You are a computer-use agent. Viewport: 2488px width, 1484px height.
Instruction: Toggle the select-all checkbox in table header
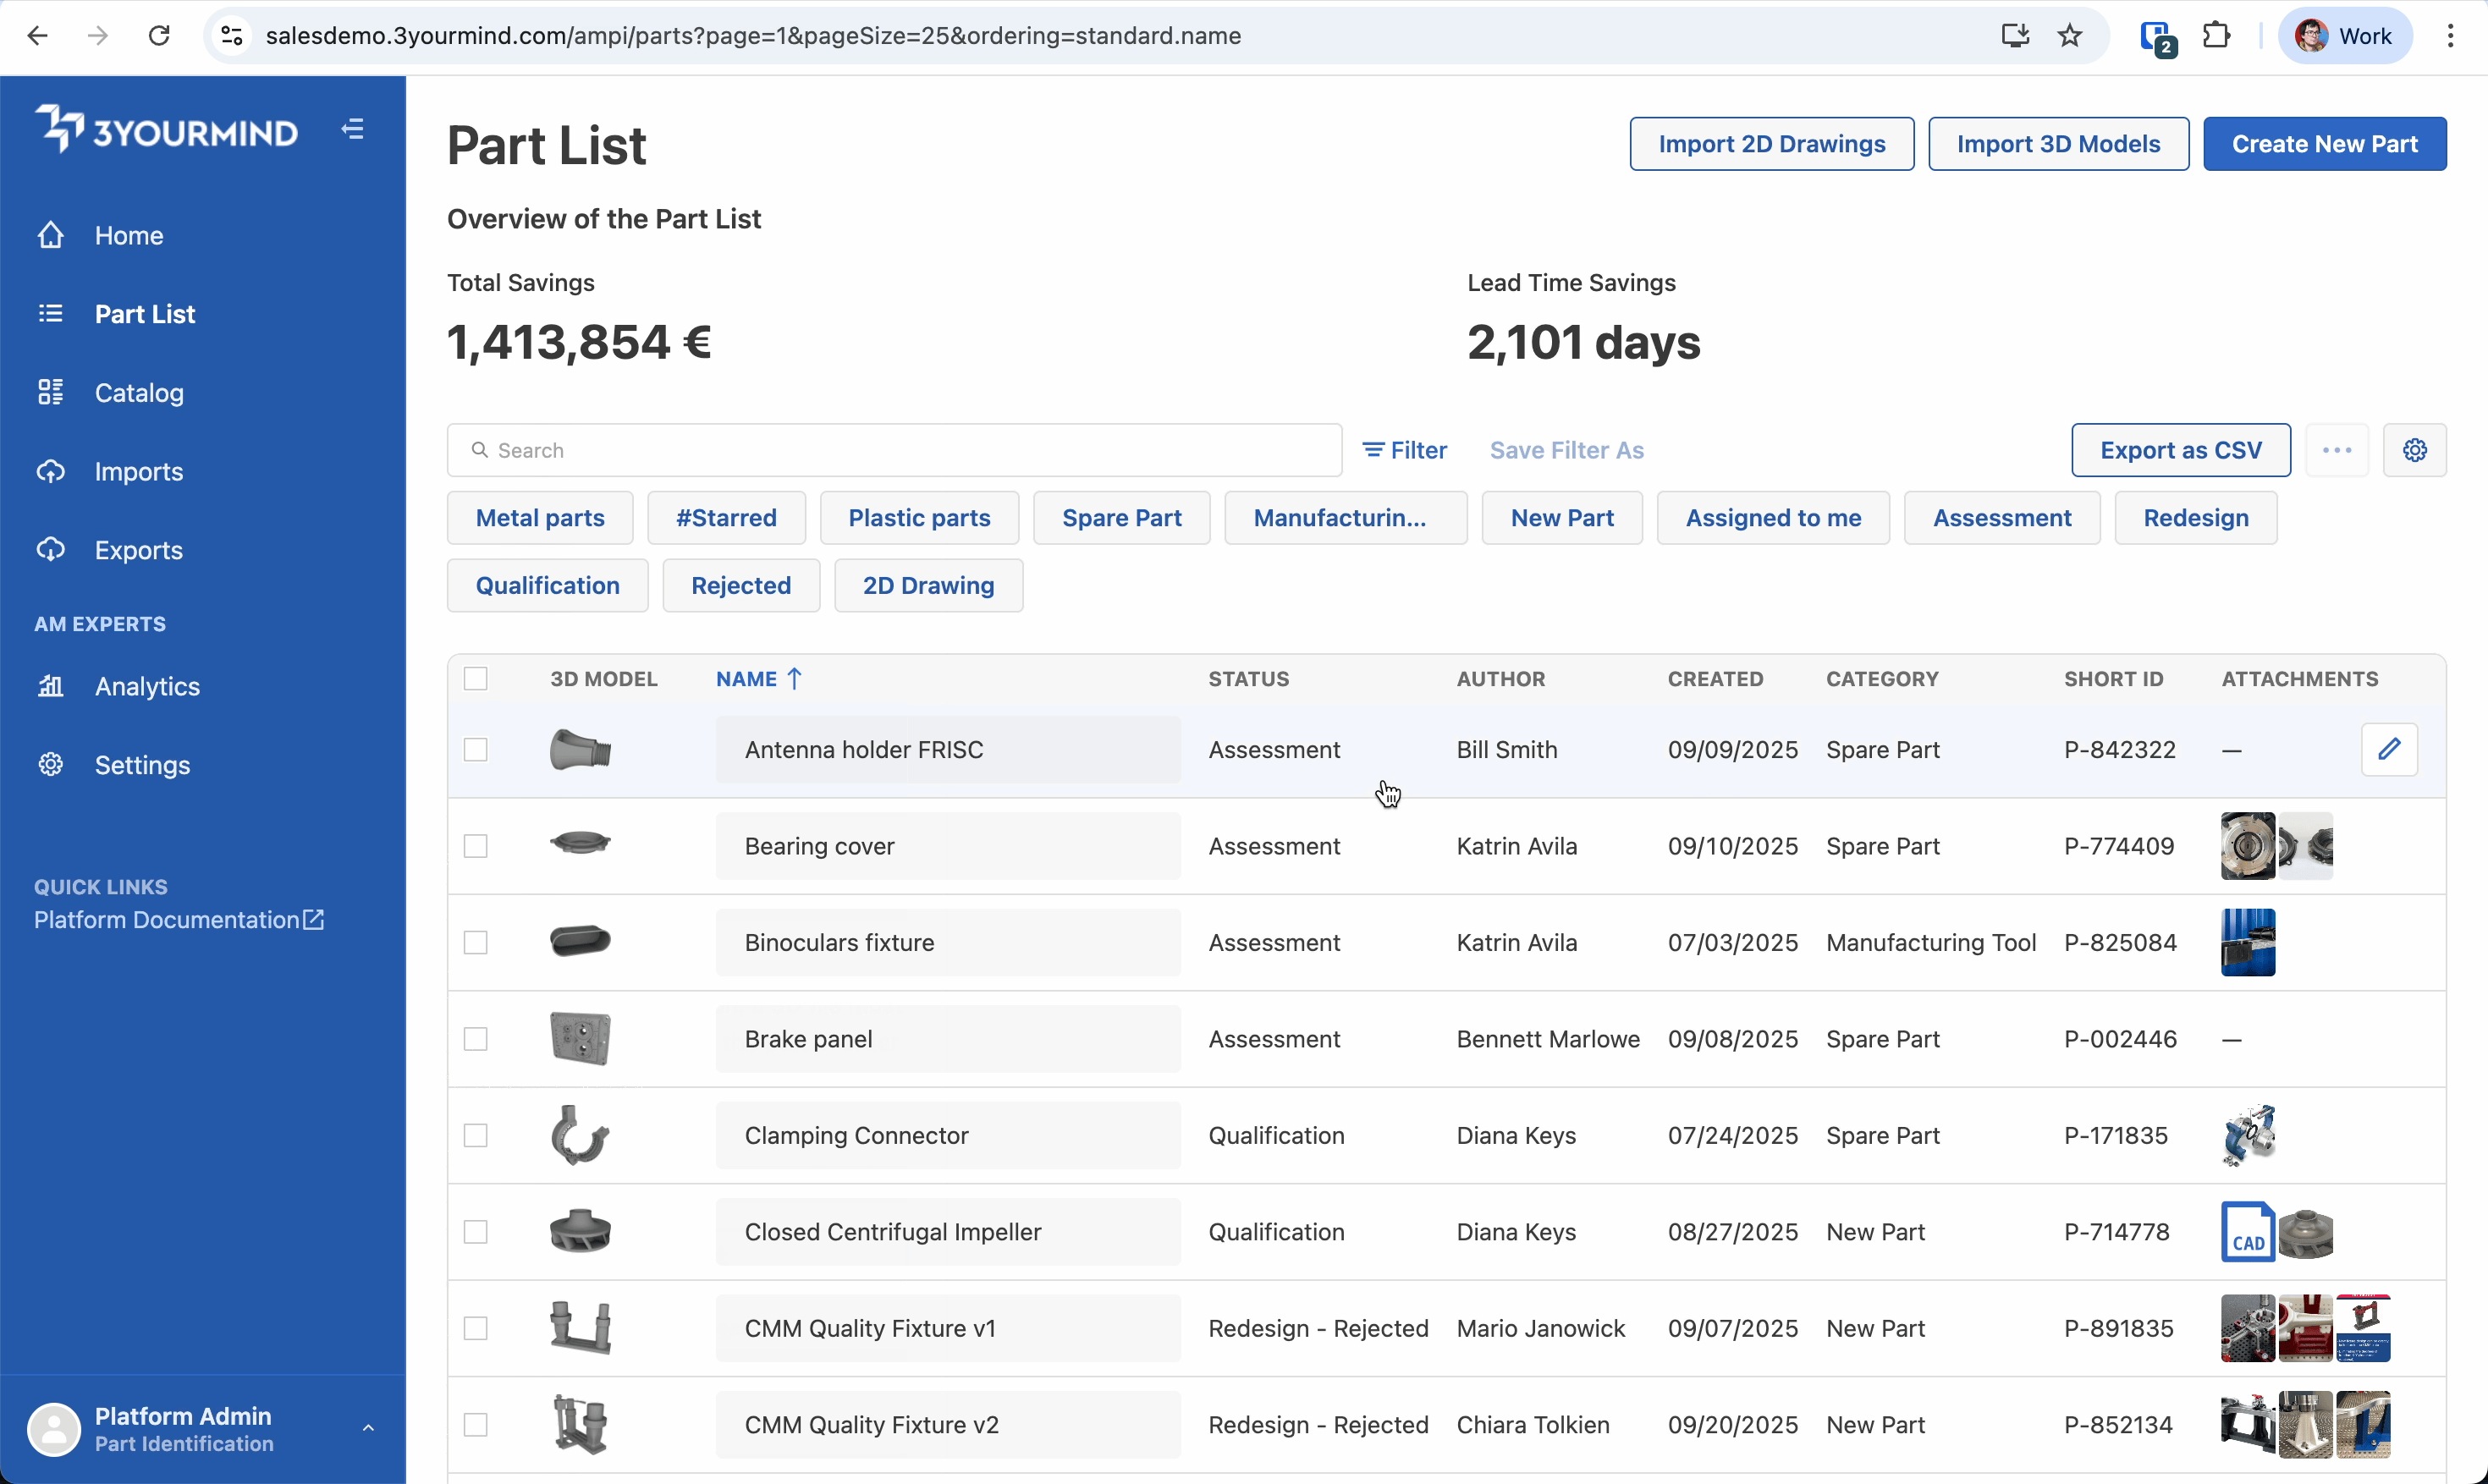[x=476, y=679]
